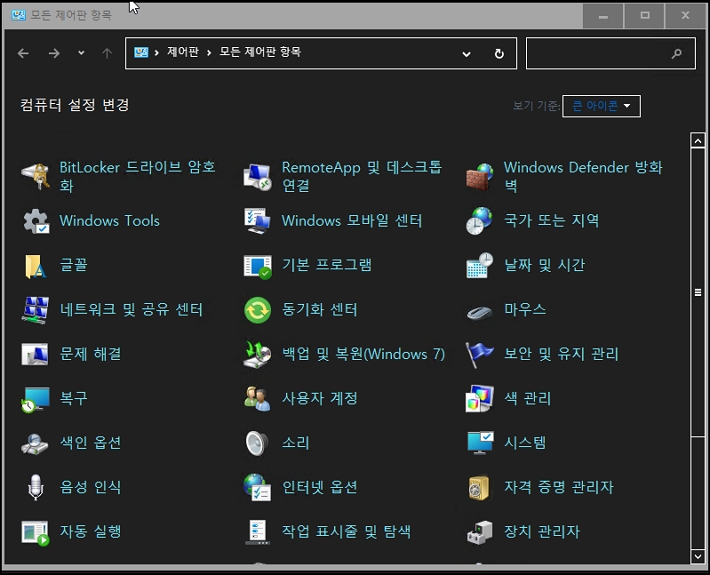Open the 자동 실행 text link

click(91, 532)
